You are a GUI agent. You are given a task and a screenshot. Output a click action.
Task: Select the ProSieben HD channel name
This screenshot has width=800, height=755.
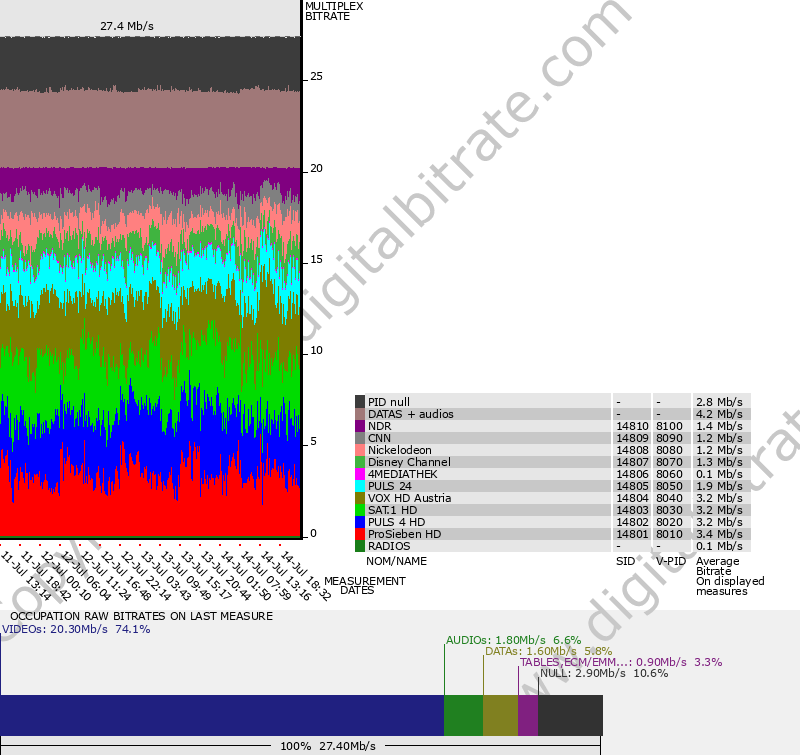[405, 534]
